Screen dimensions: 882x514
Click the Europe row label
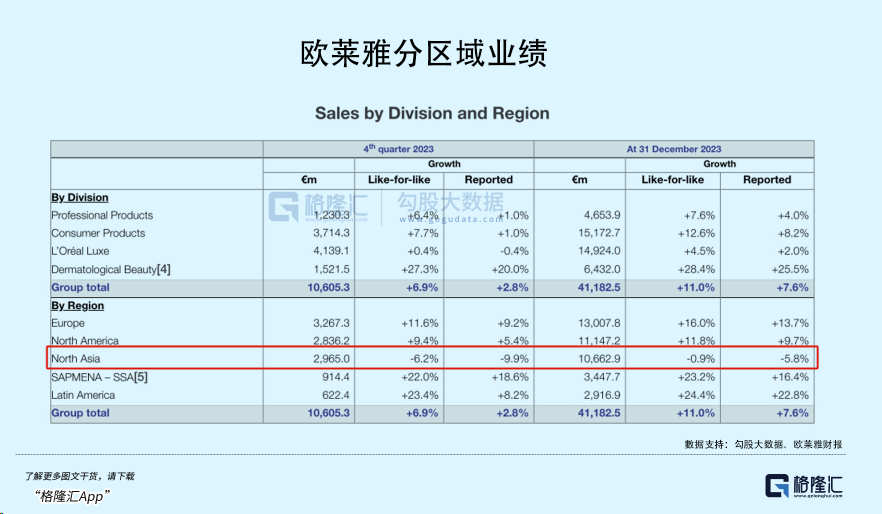(68, 323)
